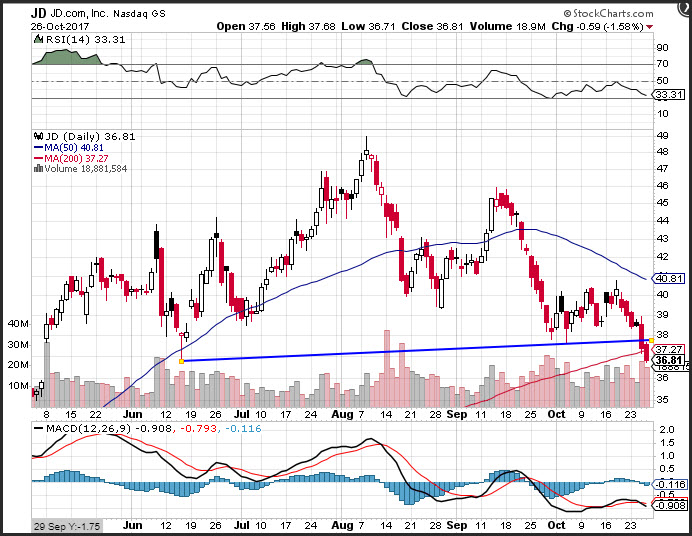Click the yellow trendline start handle

tap(181, 361)
